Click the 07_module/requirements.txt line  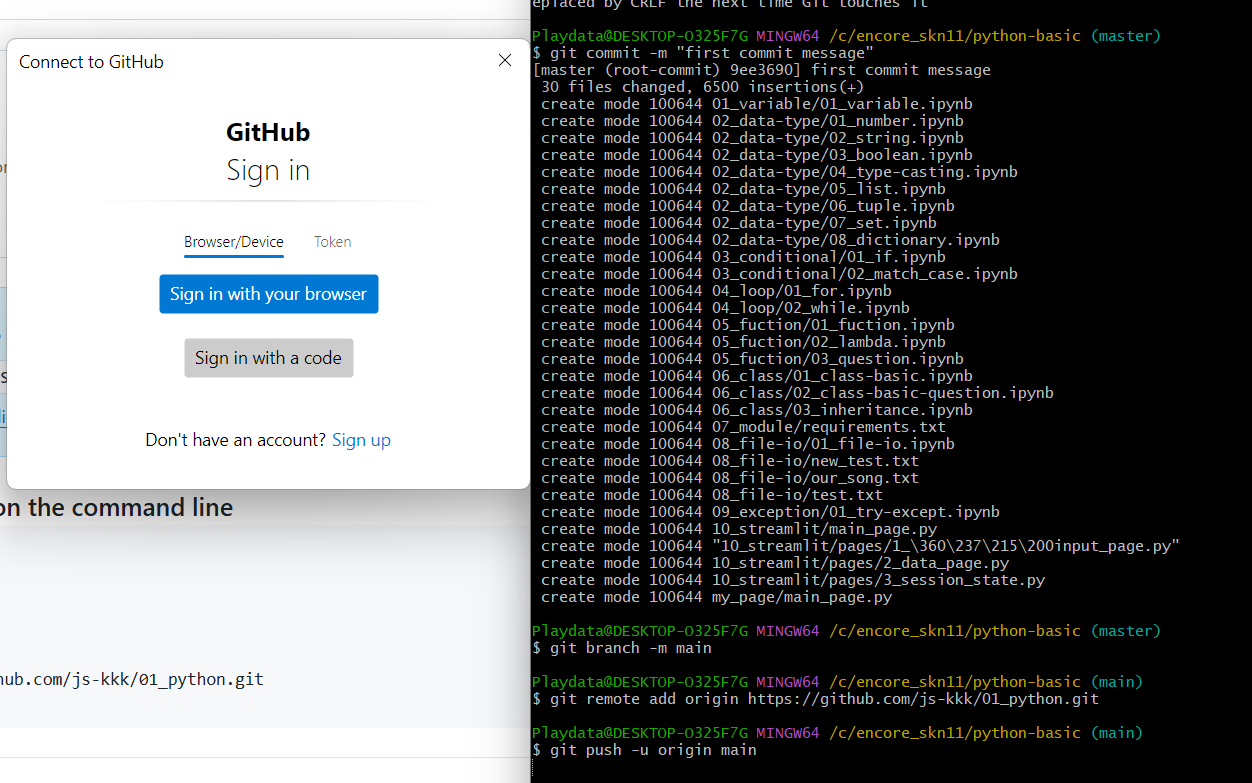coord(744,427)
